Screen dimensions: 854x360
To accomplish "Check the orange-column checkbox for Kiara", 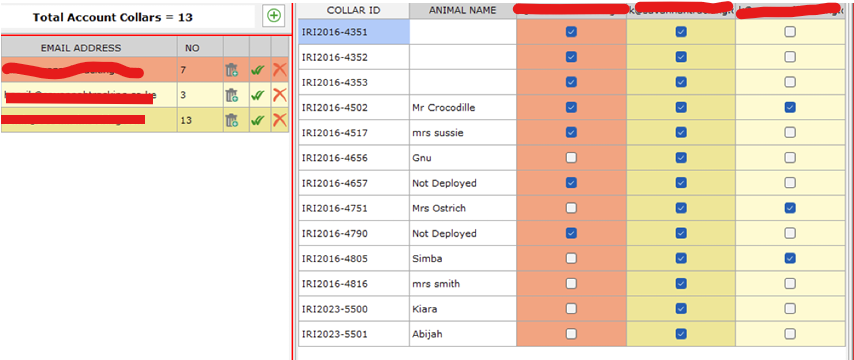I will point(571,309).
